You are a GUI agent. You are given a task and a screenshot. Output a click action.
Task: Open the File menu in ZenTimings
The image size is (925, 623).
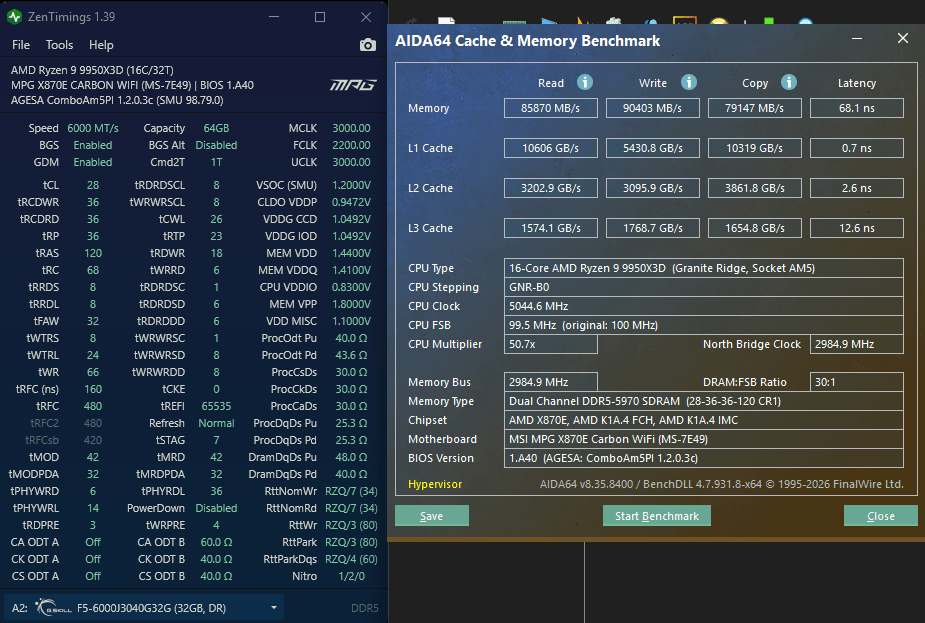(x=21, y=45)
